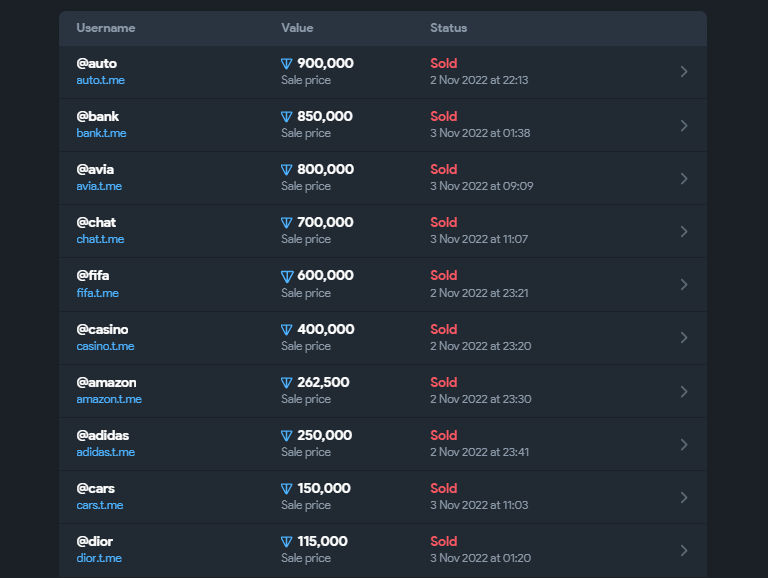Click the date 2 Nov 2022 at 22:13
This screenshot has height=578, width=768.
(479, 80)
